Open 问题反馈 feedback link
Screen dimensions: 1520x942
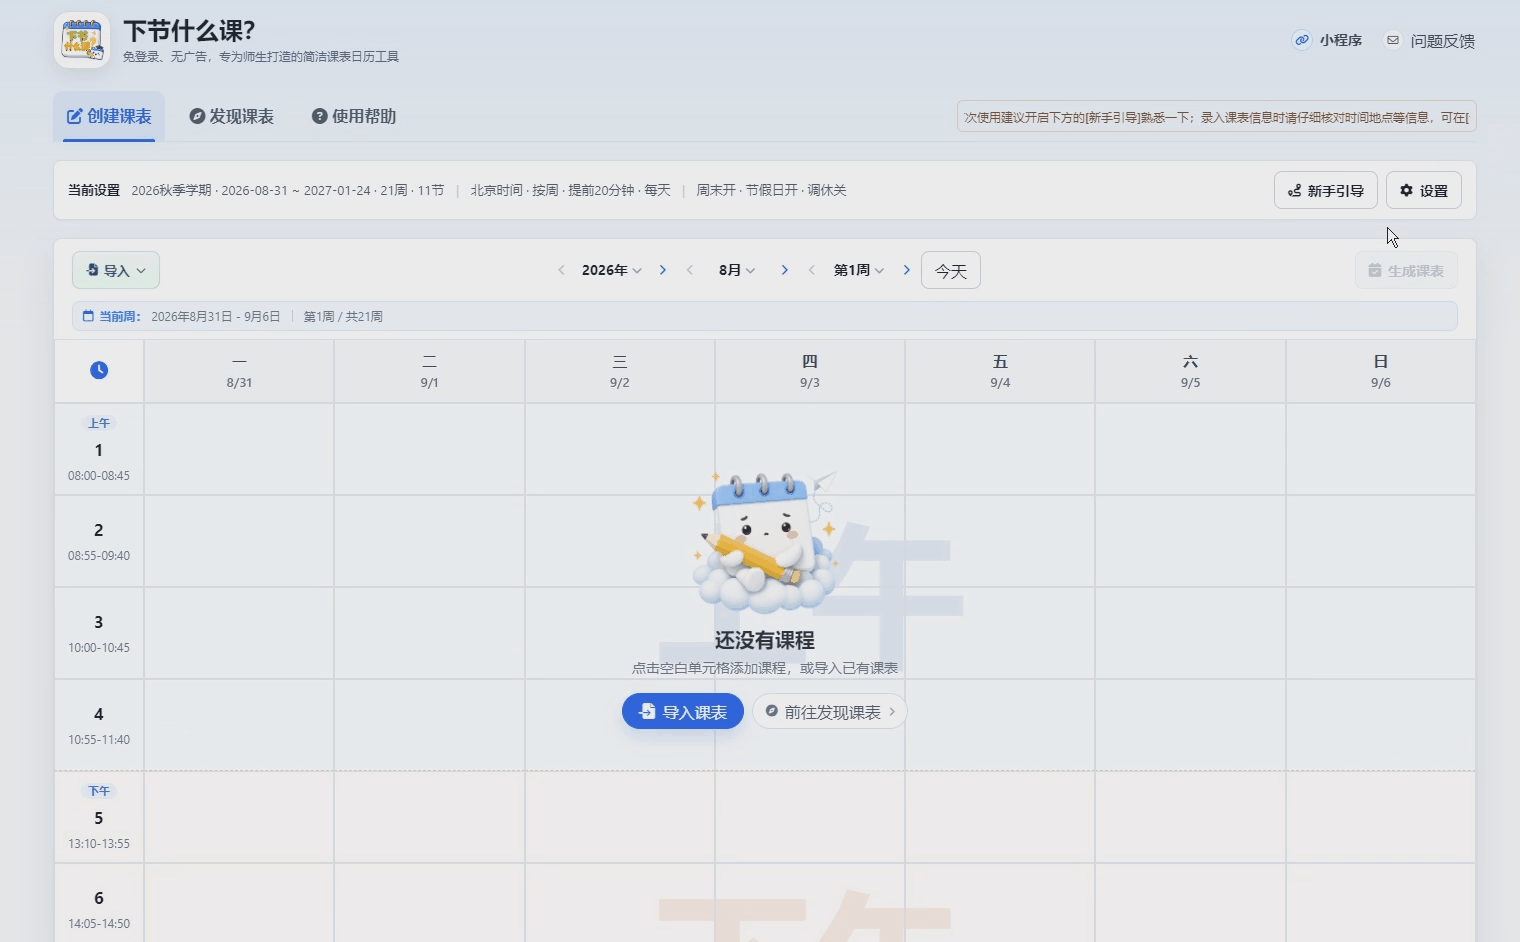click(1430, 41)
